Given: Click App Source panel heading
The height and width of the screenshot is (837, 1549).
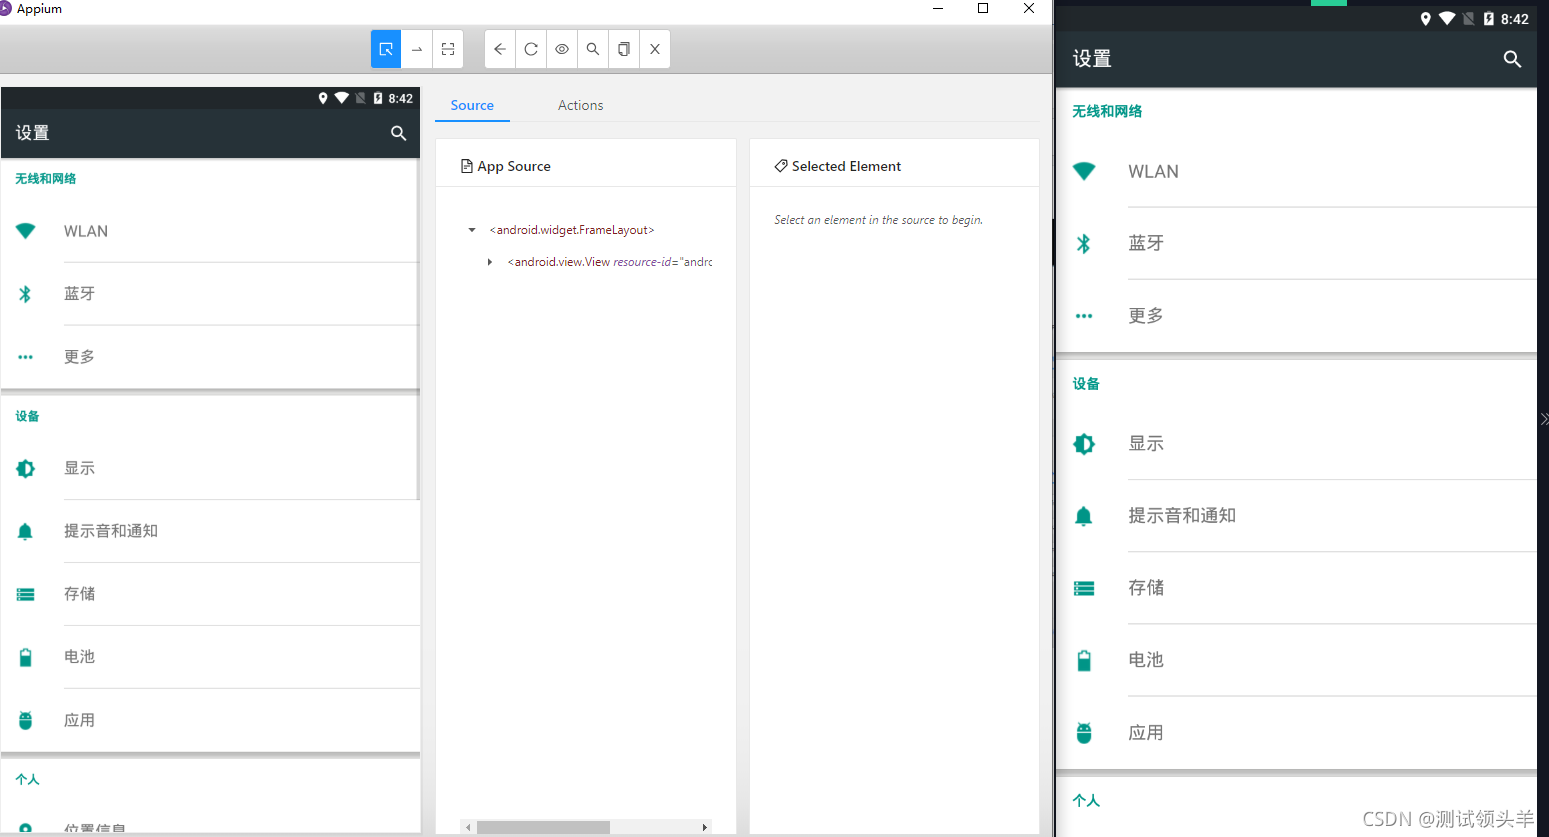Looking at the screenshot, I should pyautogui.click(x=505, y=166).
